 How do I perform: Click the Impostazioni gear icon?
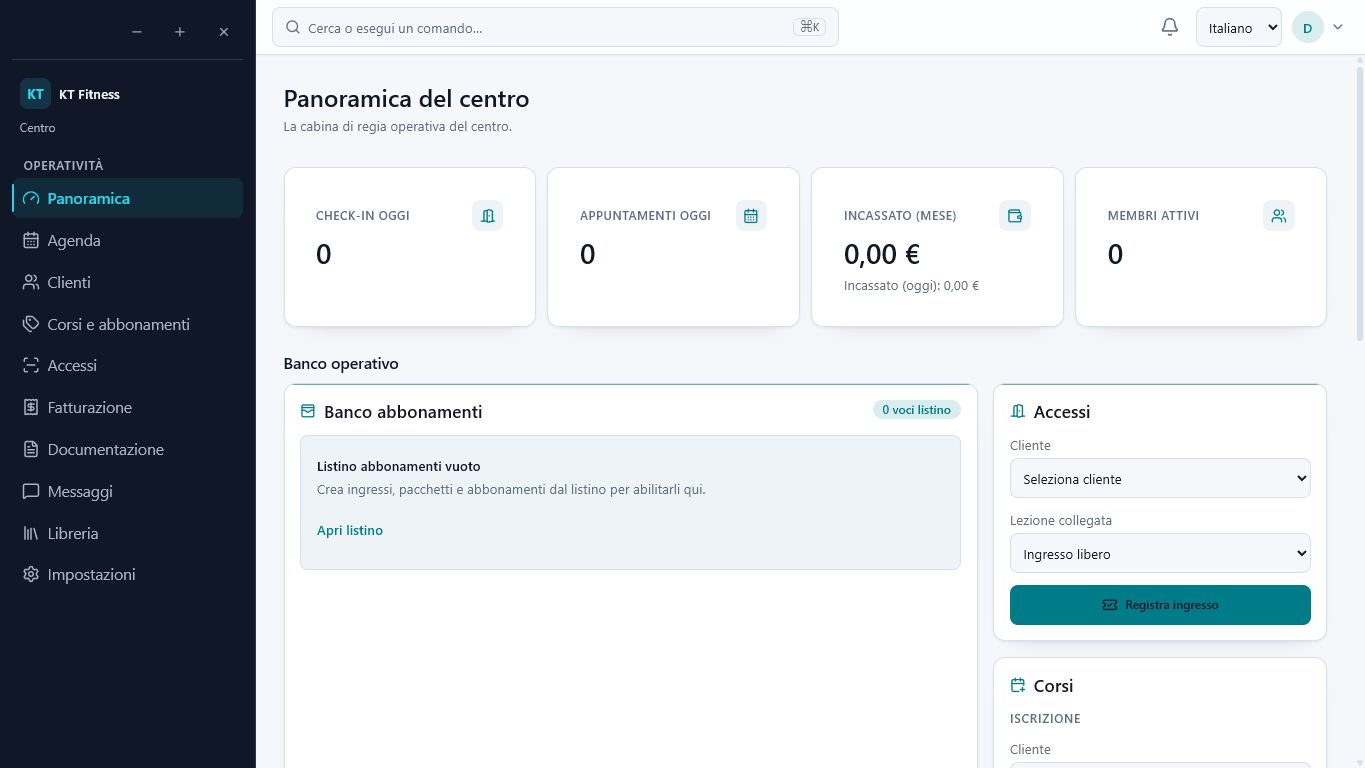pos(31,574)
